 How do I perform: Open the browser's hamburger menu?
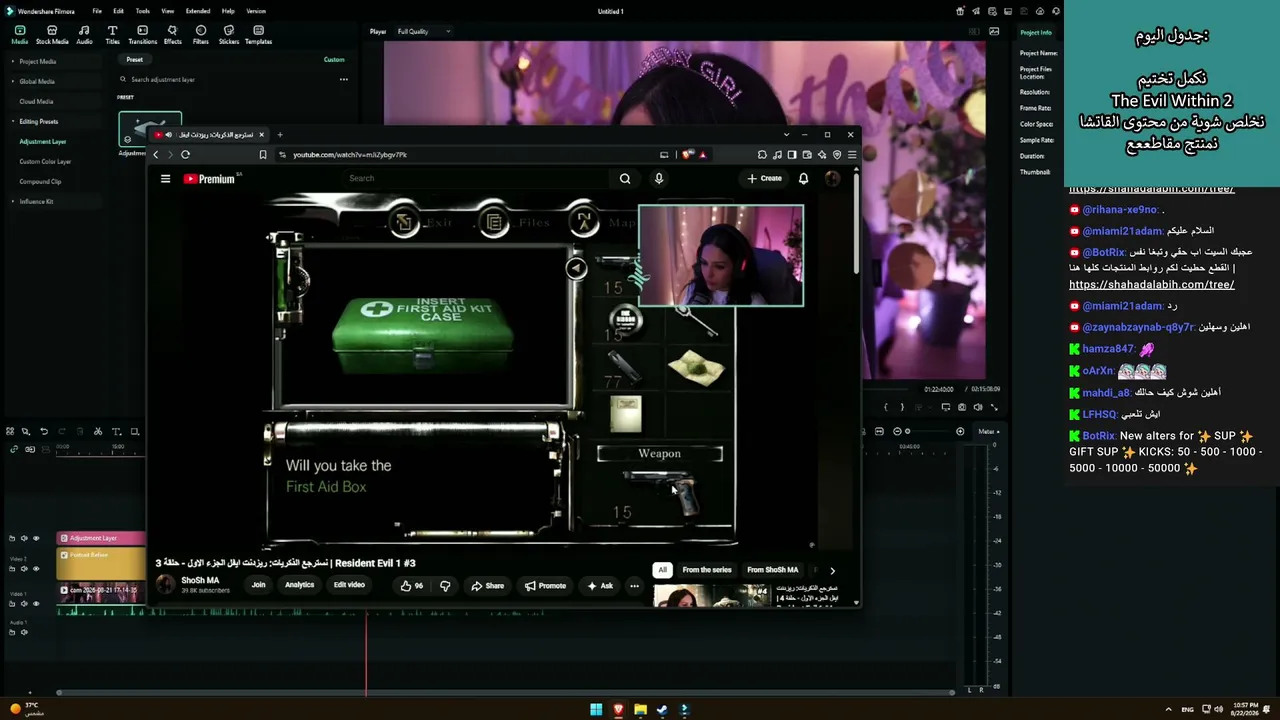click(x=851, y=154)
